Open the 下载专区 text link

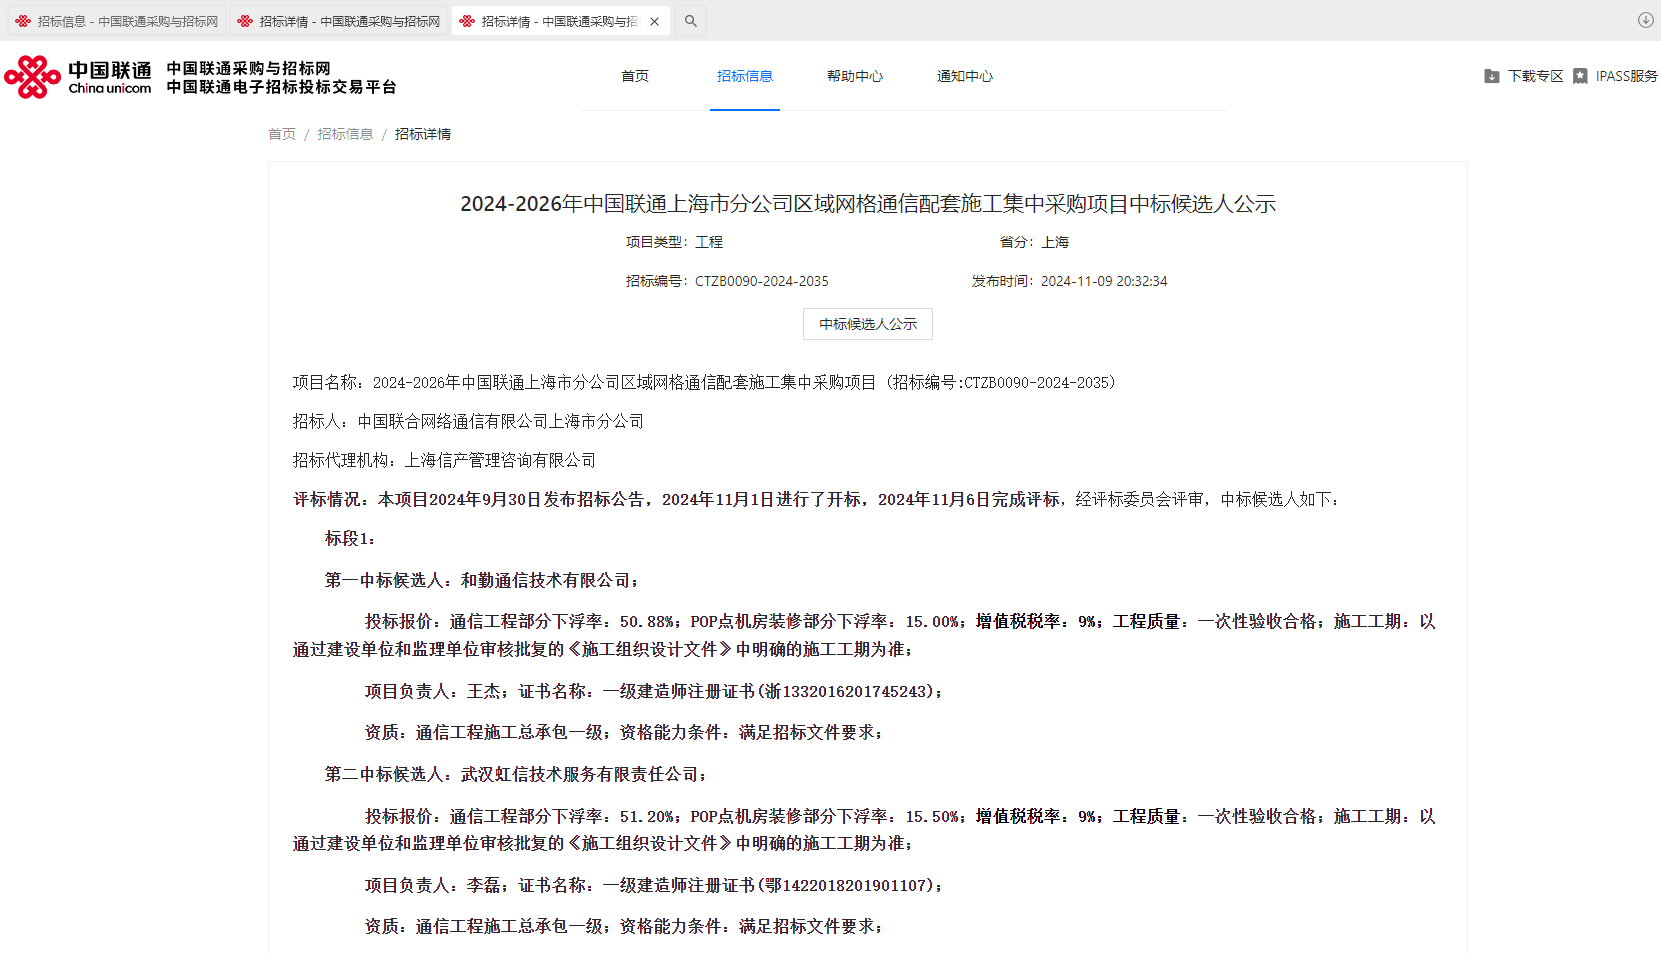1535,76
